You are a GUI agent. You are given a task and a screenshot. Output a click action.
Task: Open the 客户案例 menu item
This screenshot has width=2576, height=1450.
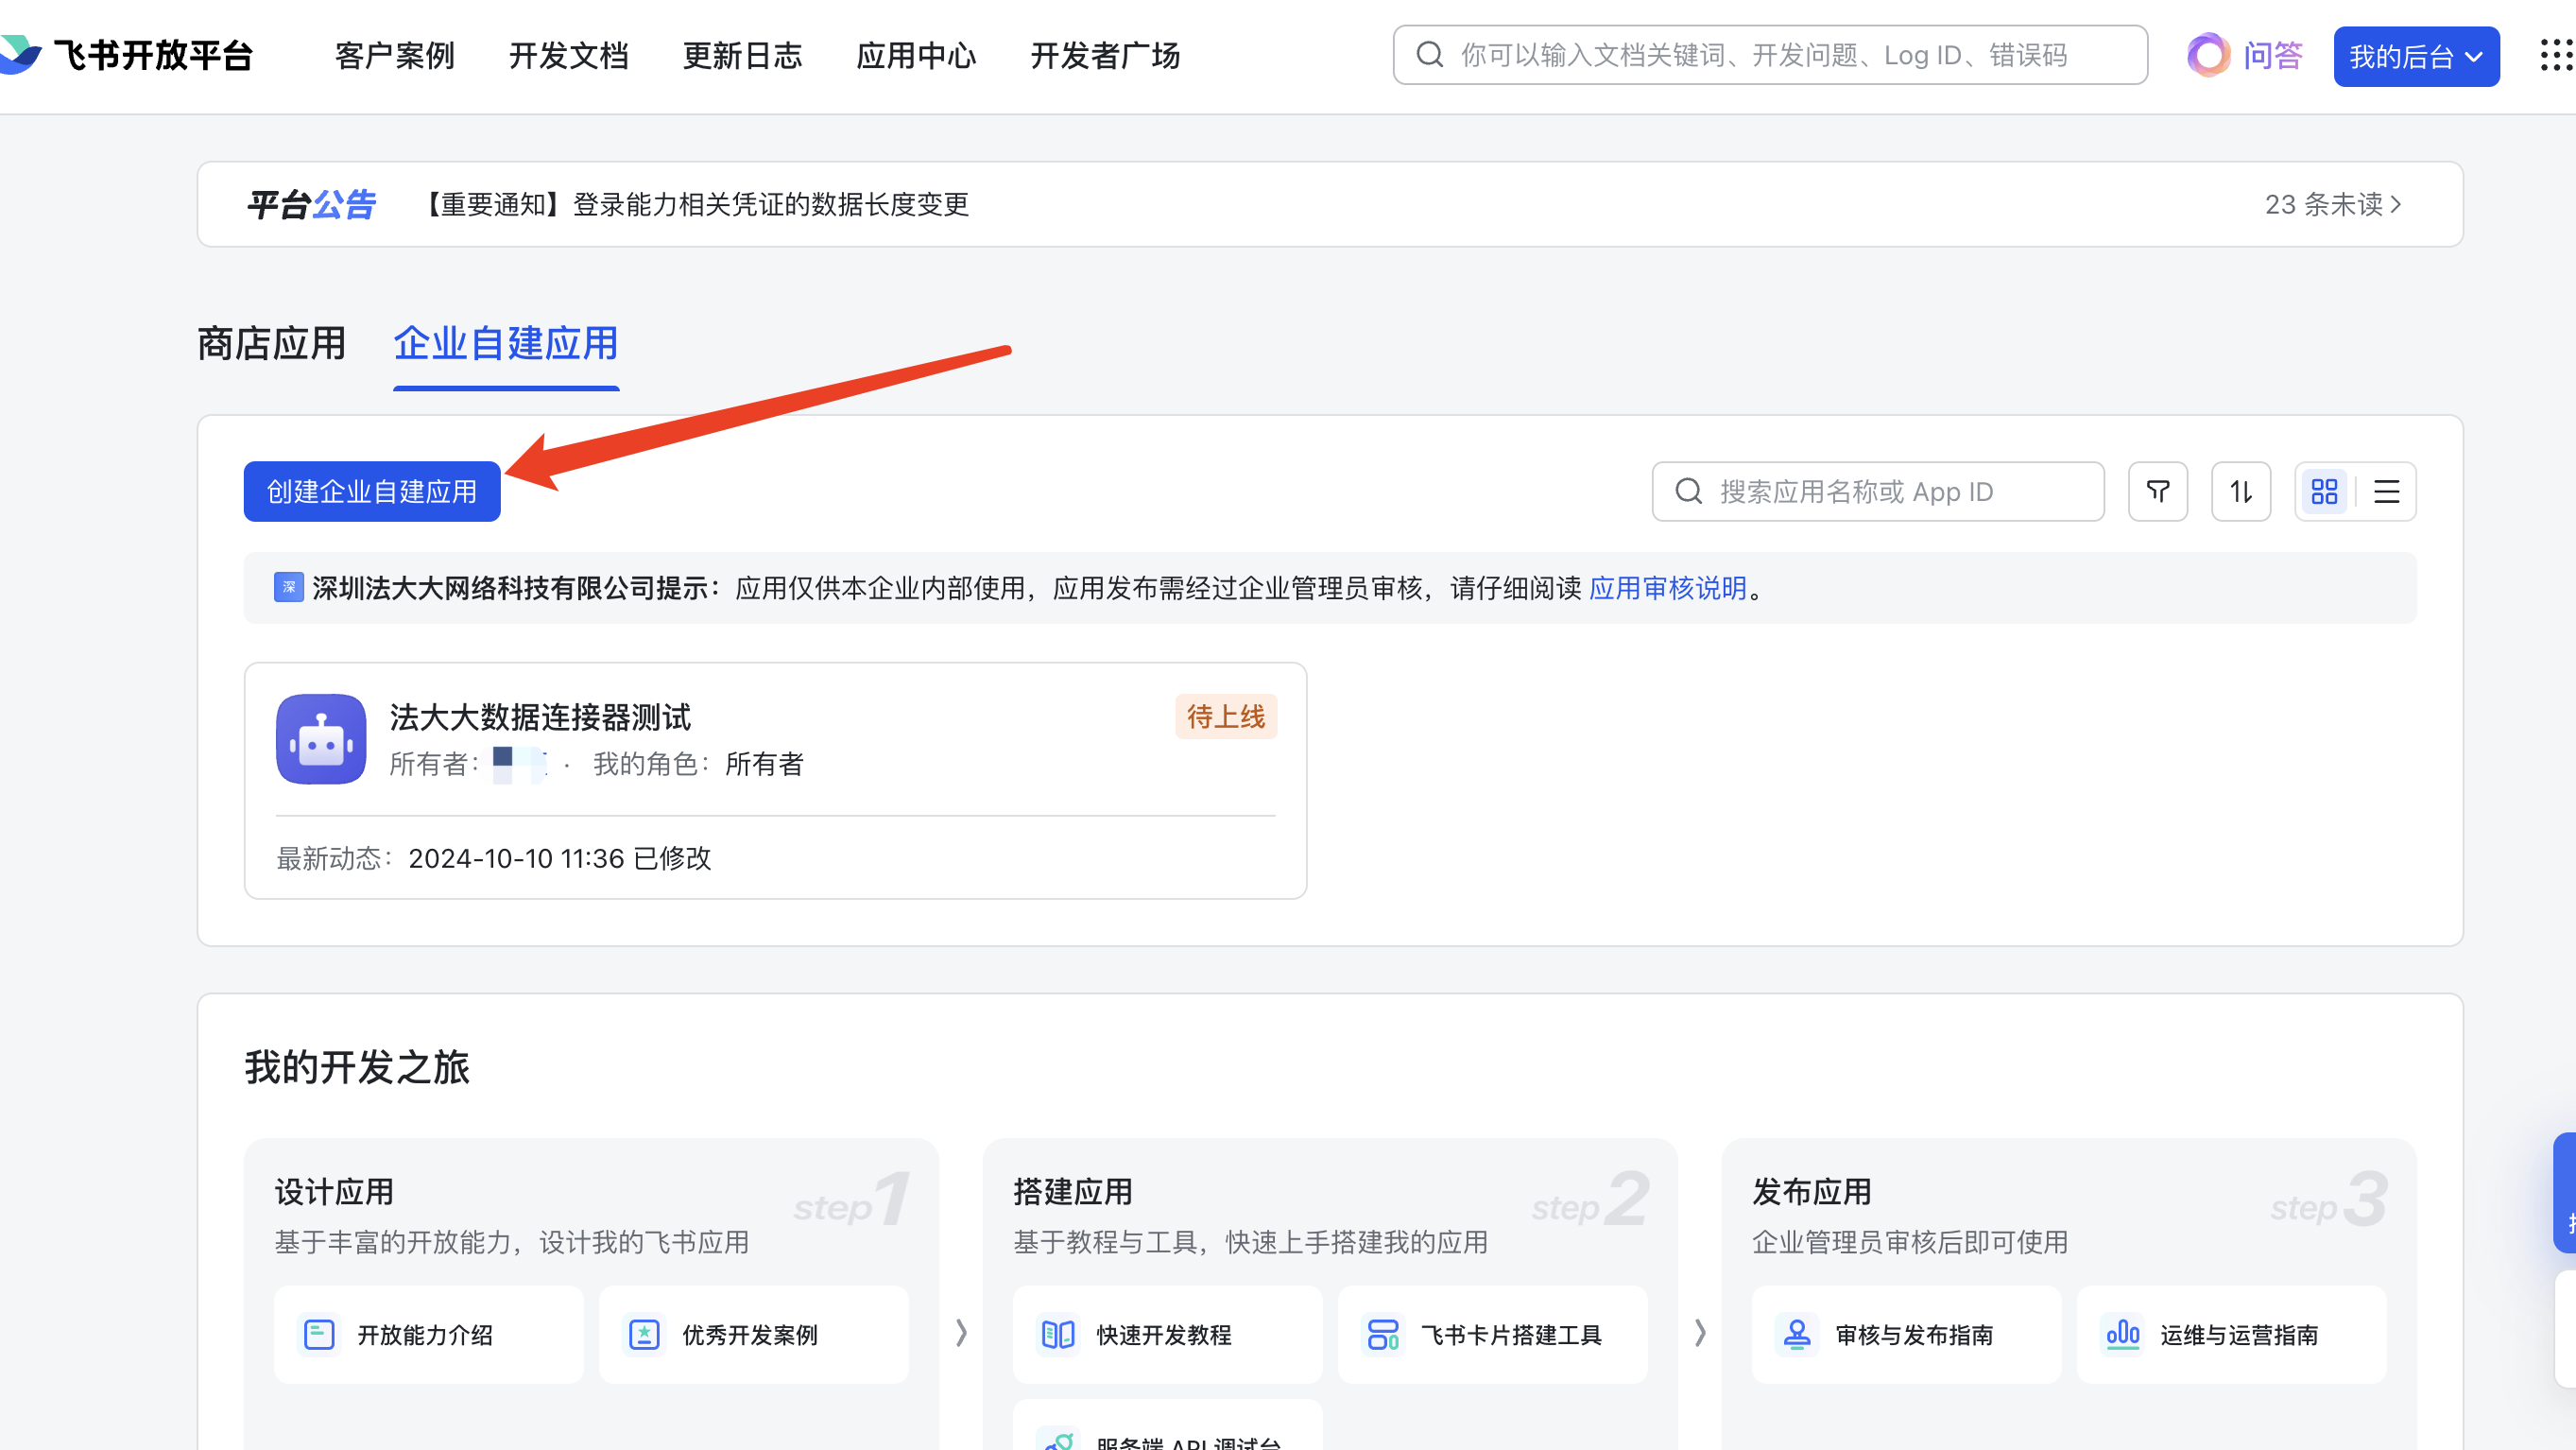point(395,56)
